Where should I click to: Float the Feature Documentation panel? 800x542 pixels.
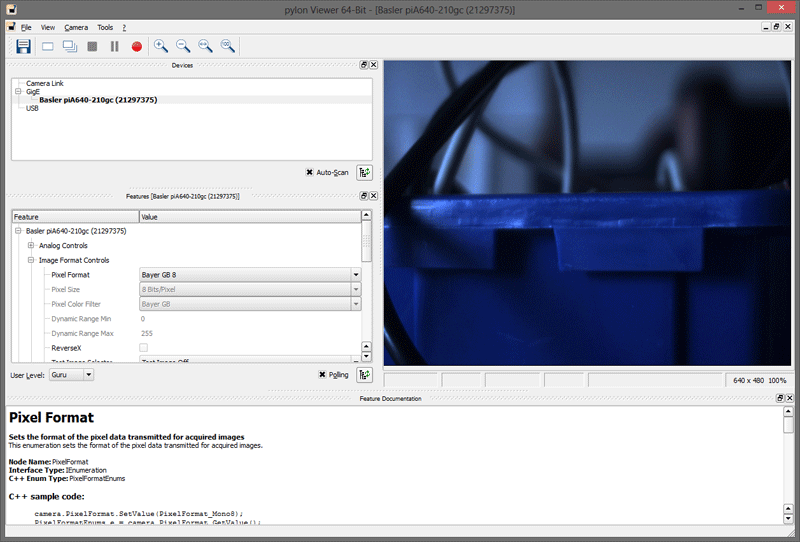click(x=780, y=398)
